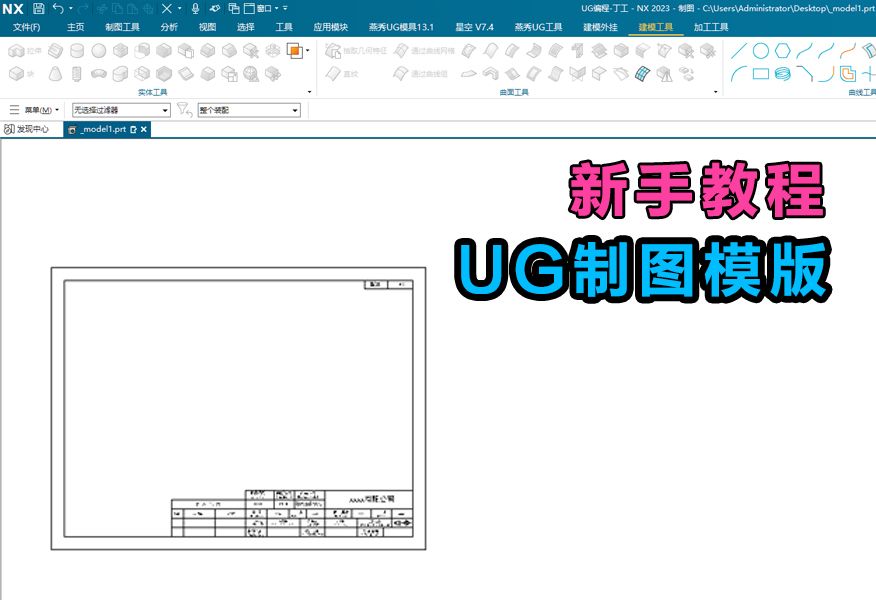Screen dimensions: 876x600
Task: Click the 通过曲线组 tool
Action: pyautogui.click(x=398, y=72)
